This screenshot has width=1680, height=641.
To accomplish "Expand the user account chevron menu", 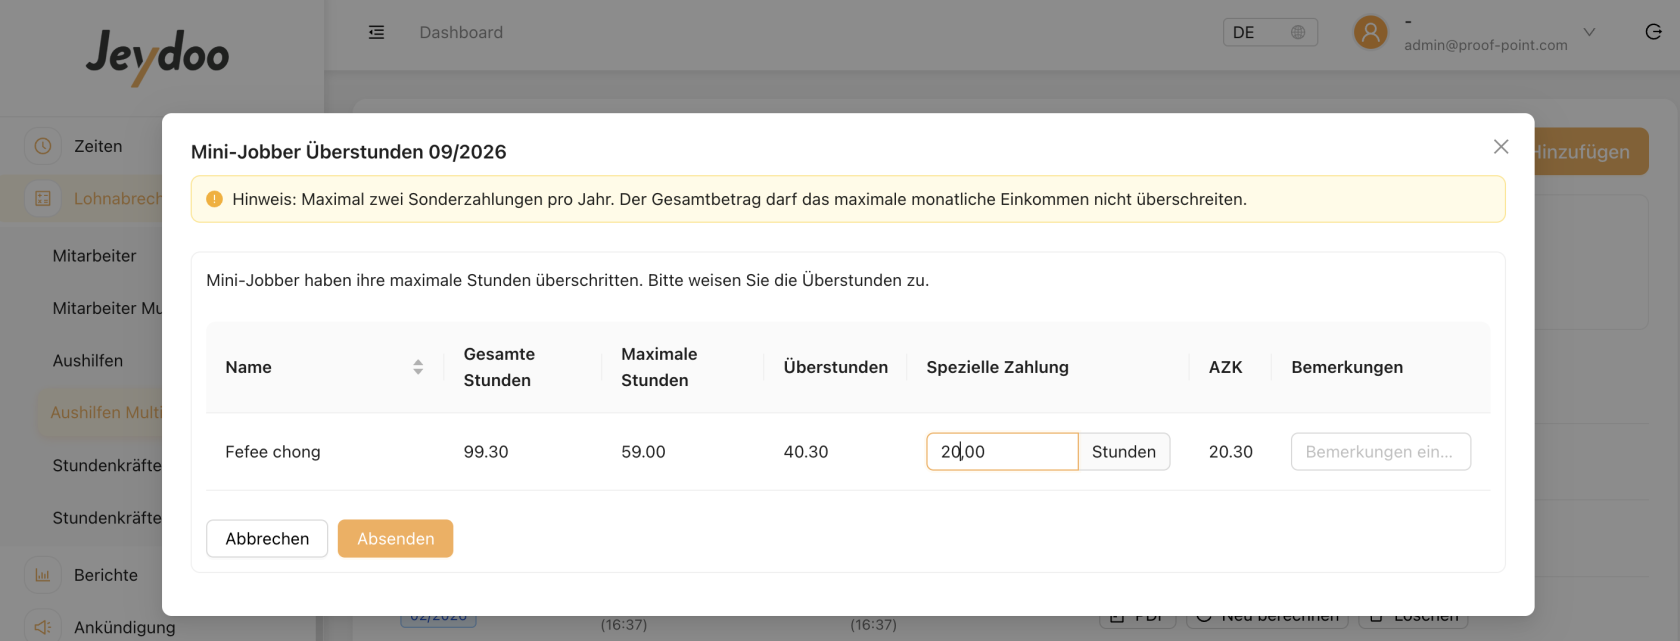I will 1589,32.
